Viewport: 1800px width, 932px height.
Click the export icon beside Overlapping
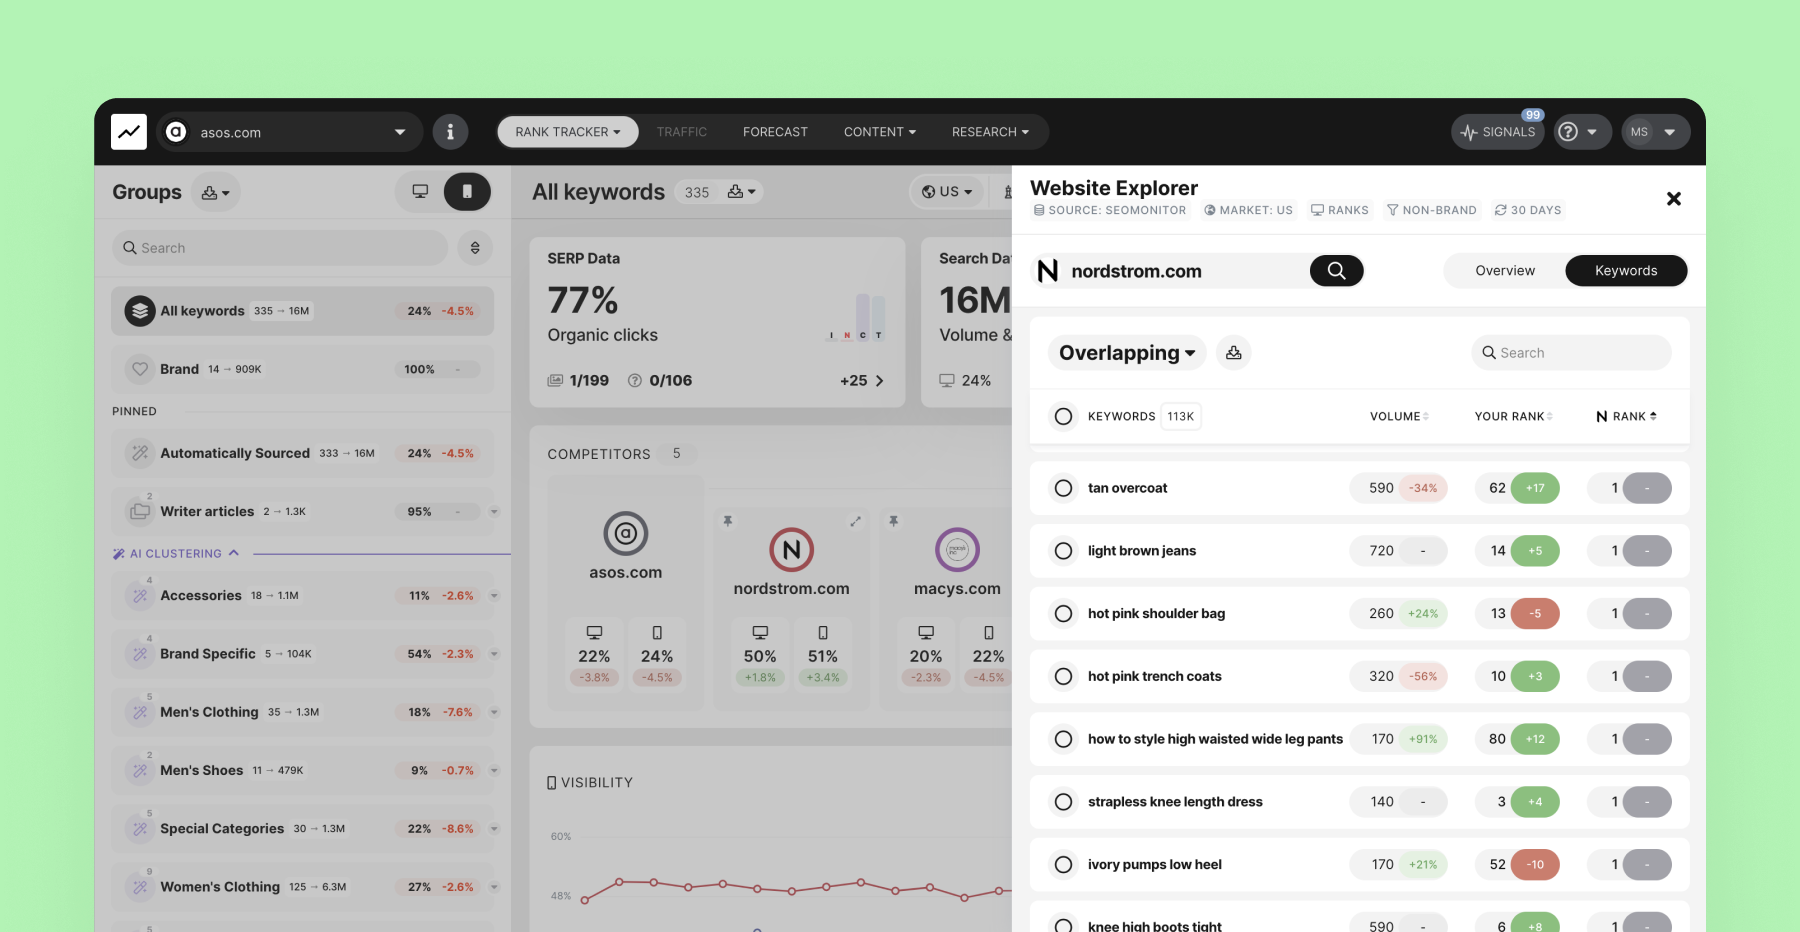[1234, 352]
